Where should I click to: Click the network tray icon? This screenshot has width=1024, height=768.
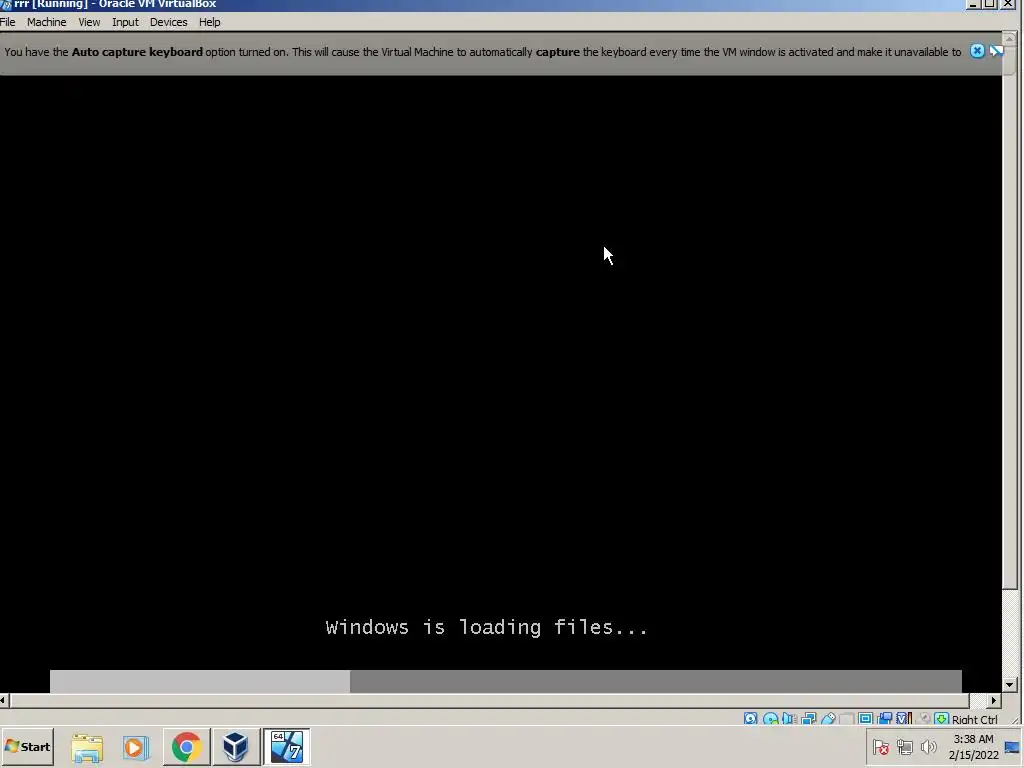[904, 746]
